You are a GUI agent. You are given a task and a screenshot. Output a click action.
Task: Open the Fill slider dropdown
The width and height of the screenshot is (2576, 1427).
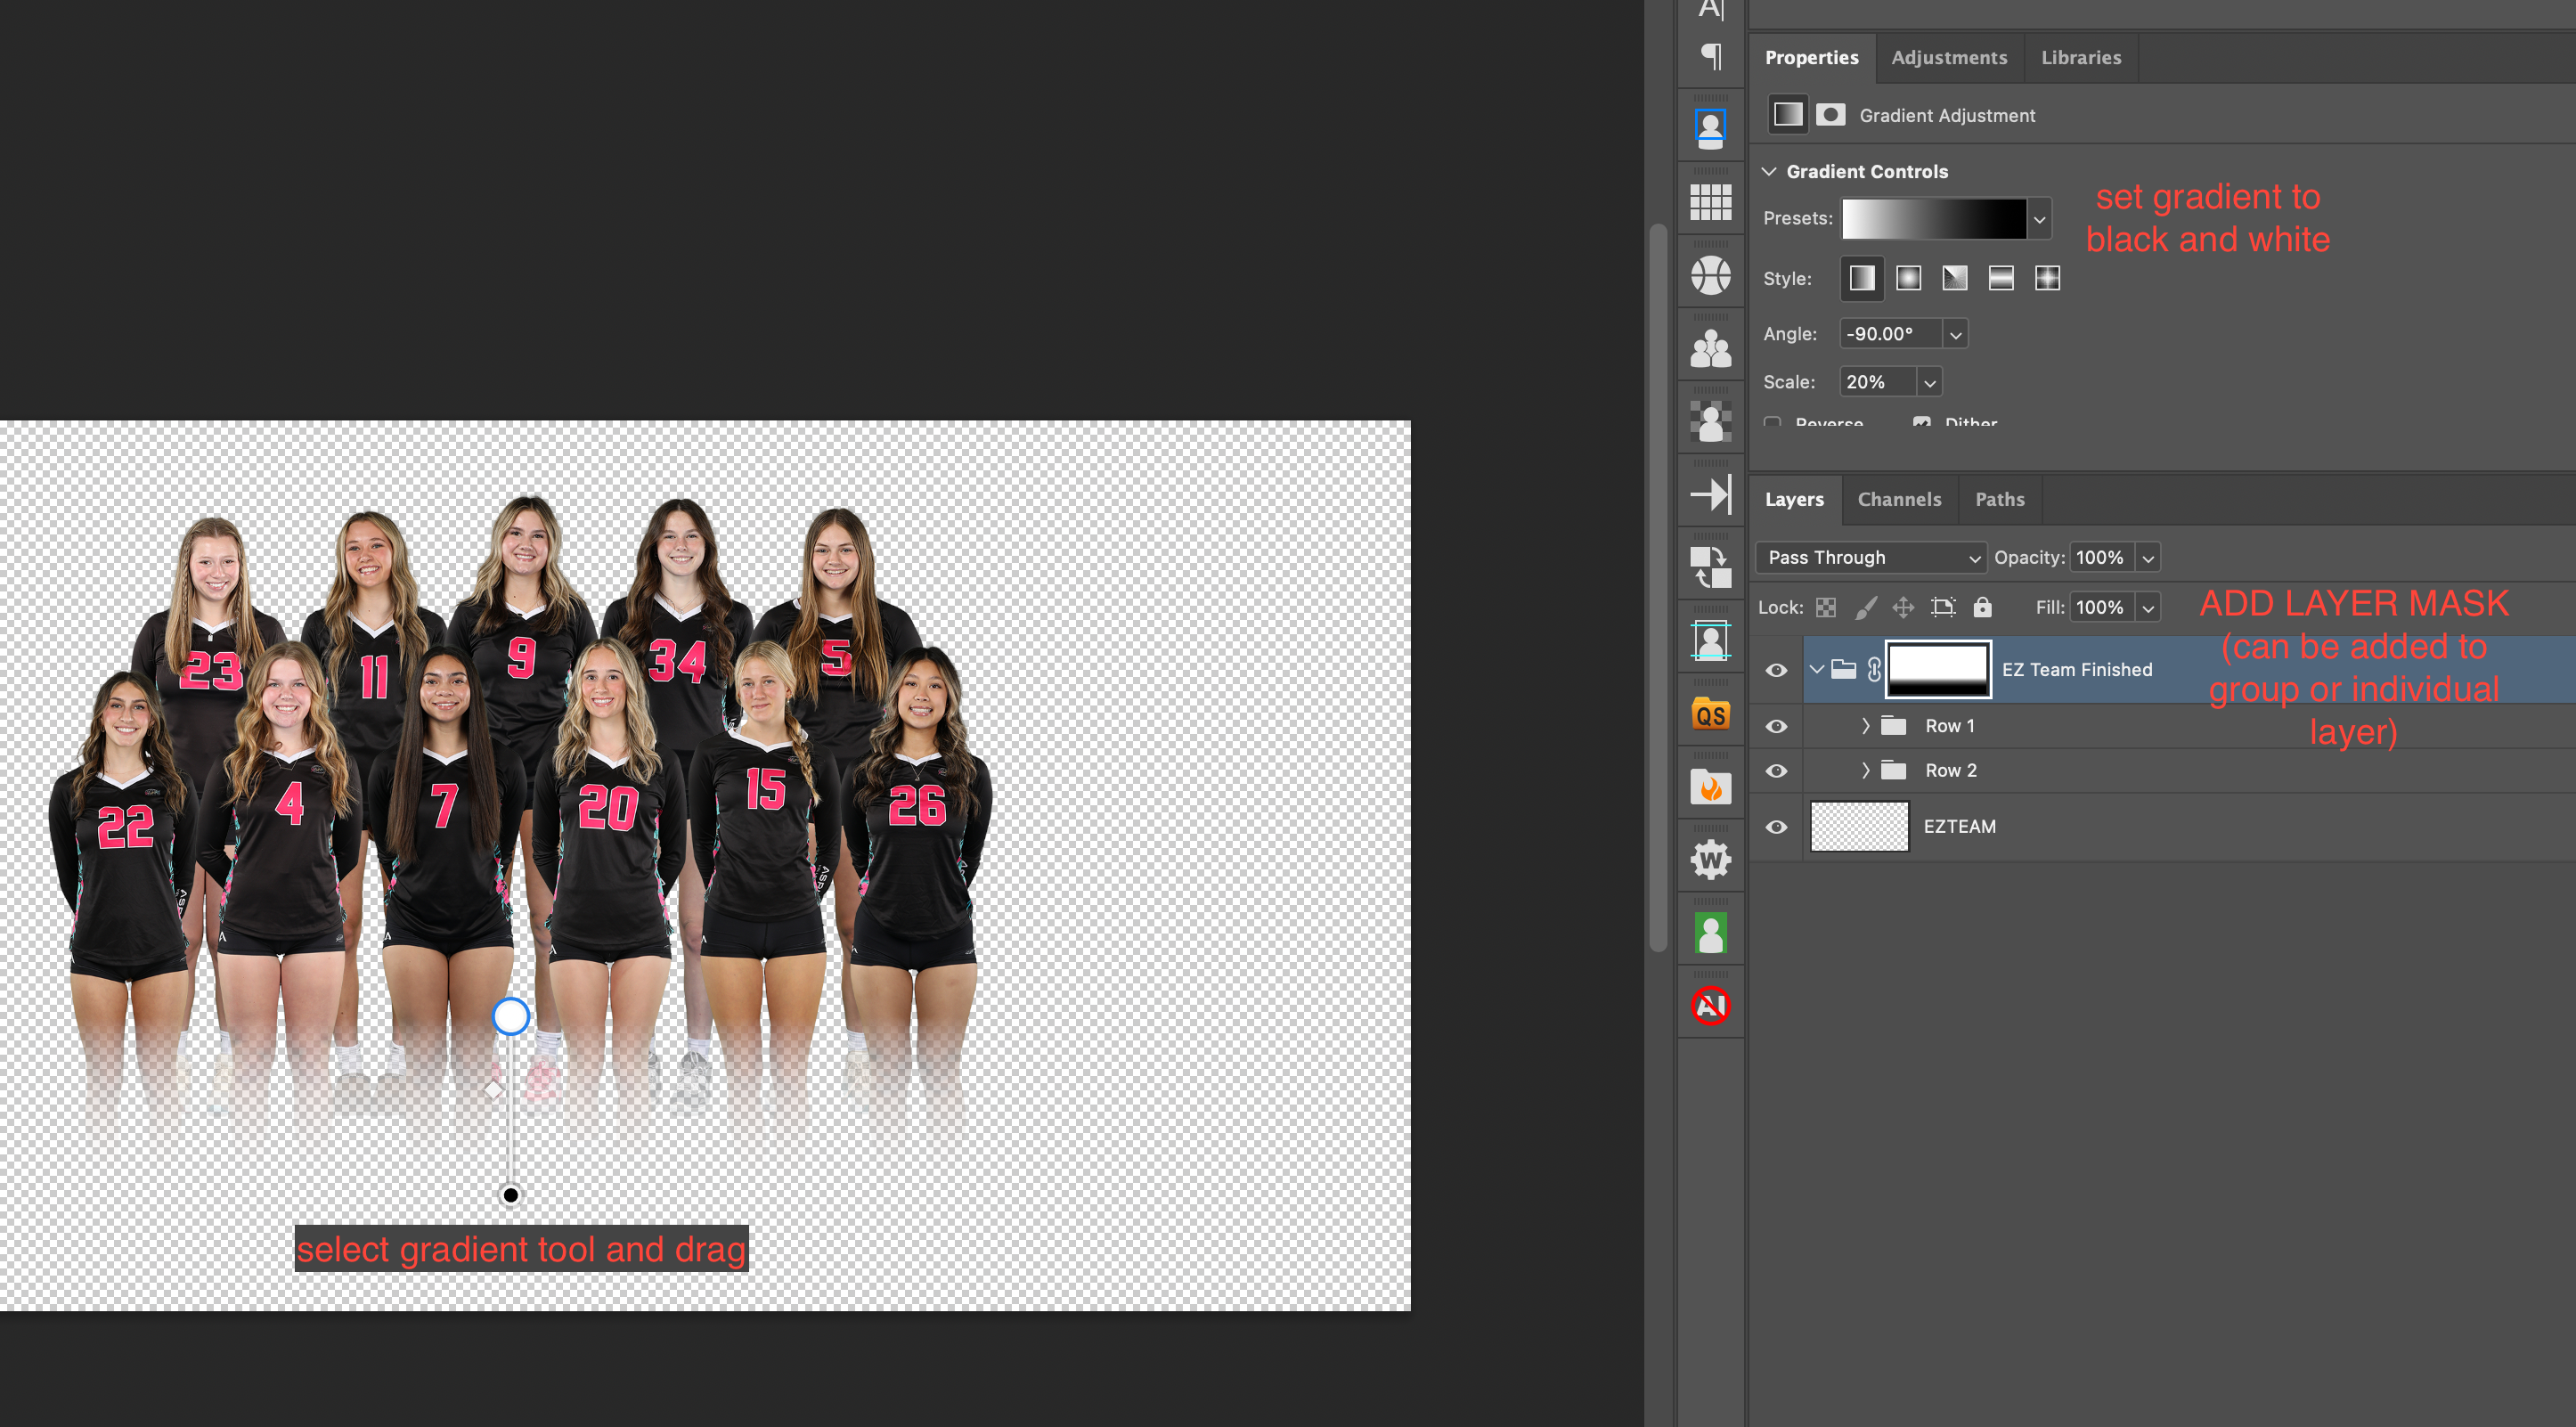pos(2147,607)
